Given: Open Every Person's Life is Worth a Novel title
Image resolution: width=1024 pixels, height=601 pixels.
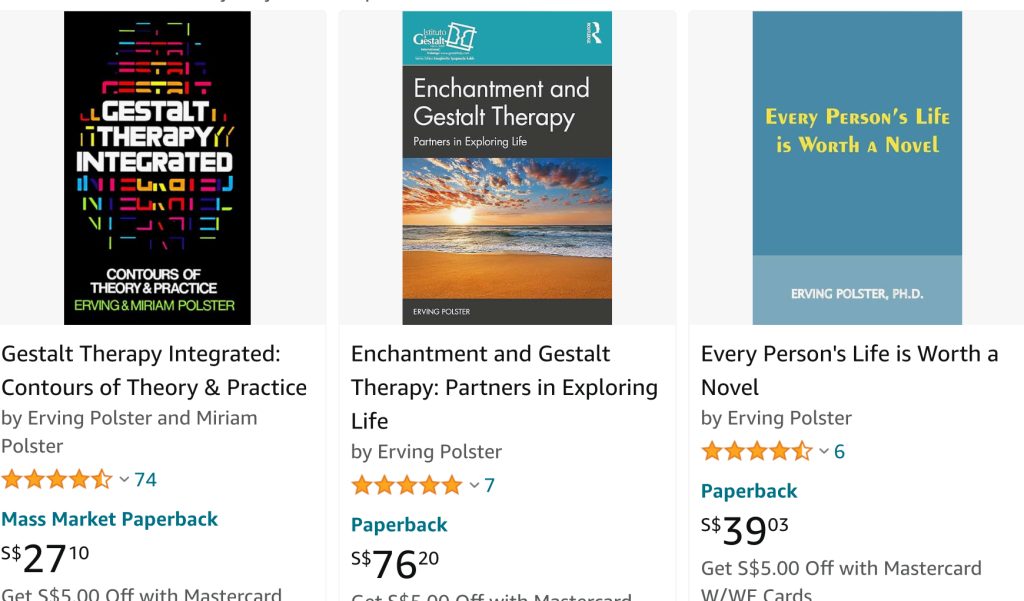Looking at the screenshot, I should point(849,370).
